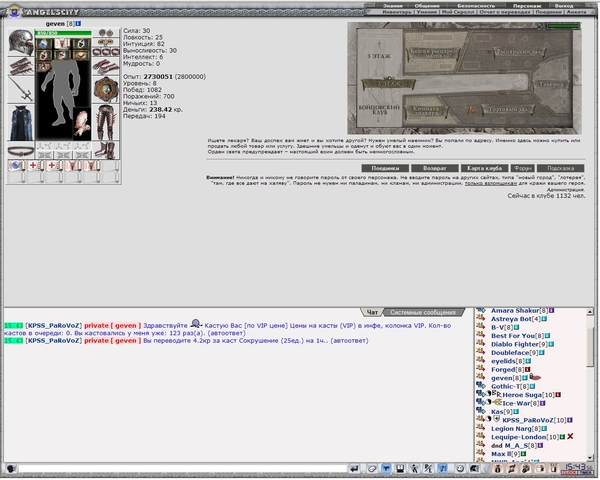Click info icon next to Forged[8]
Viewport: 600px width, 480px height.
[527, 370]
